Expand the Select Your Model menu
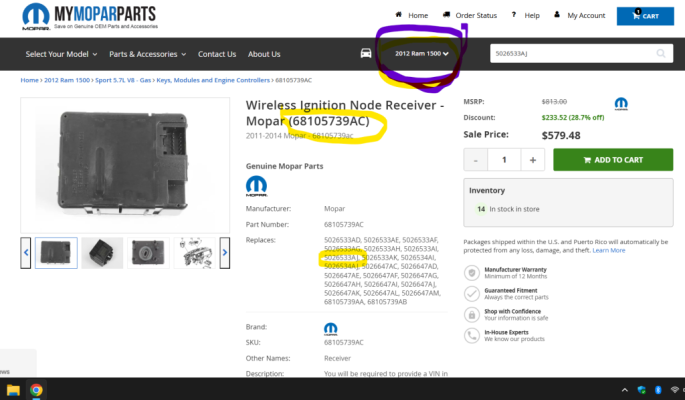Image resolution: width=685 pixels, height=400 pixels. click(x=61, y=54)
